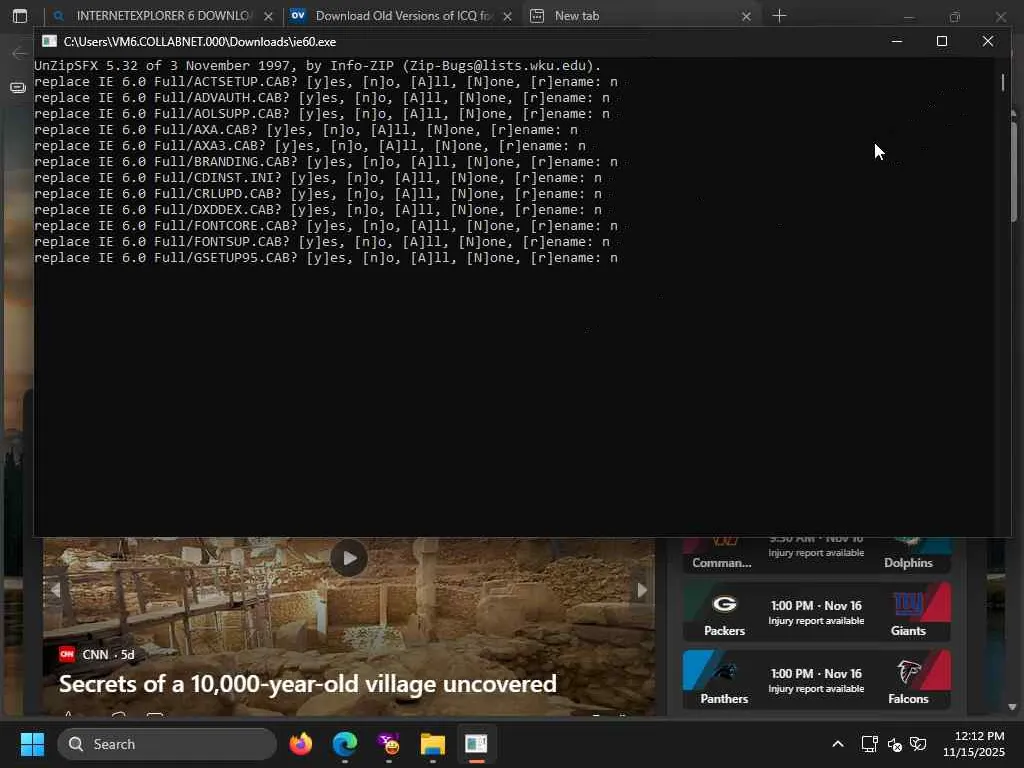Click the console window title bar icon
This screenshot has height=768, width=1024.
[x=49, y=41]
